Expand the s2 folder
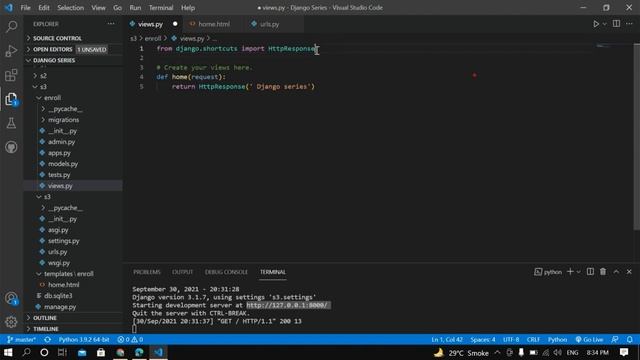The width and height of the screenshot is (640, 360). click(x=73, y=76)
